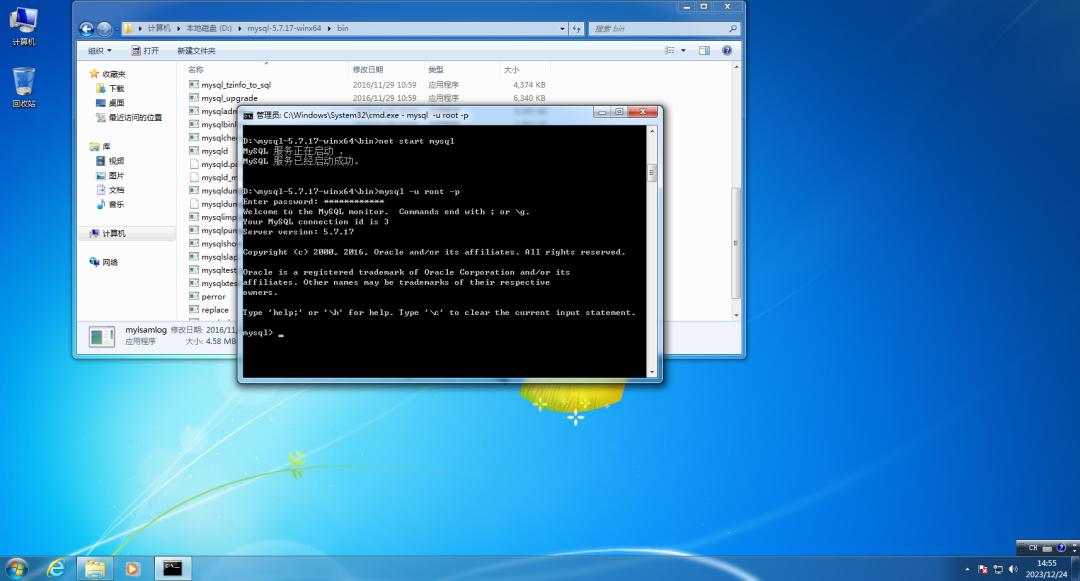Open volume speaker tray icon
The width and height of the screenshot is (1080, 581).
click(1013, 569)
